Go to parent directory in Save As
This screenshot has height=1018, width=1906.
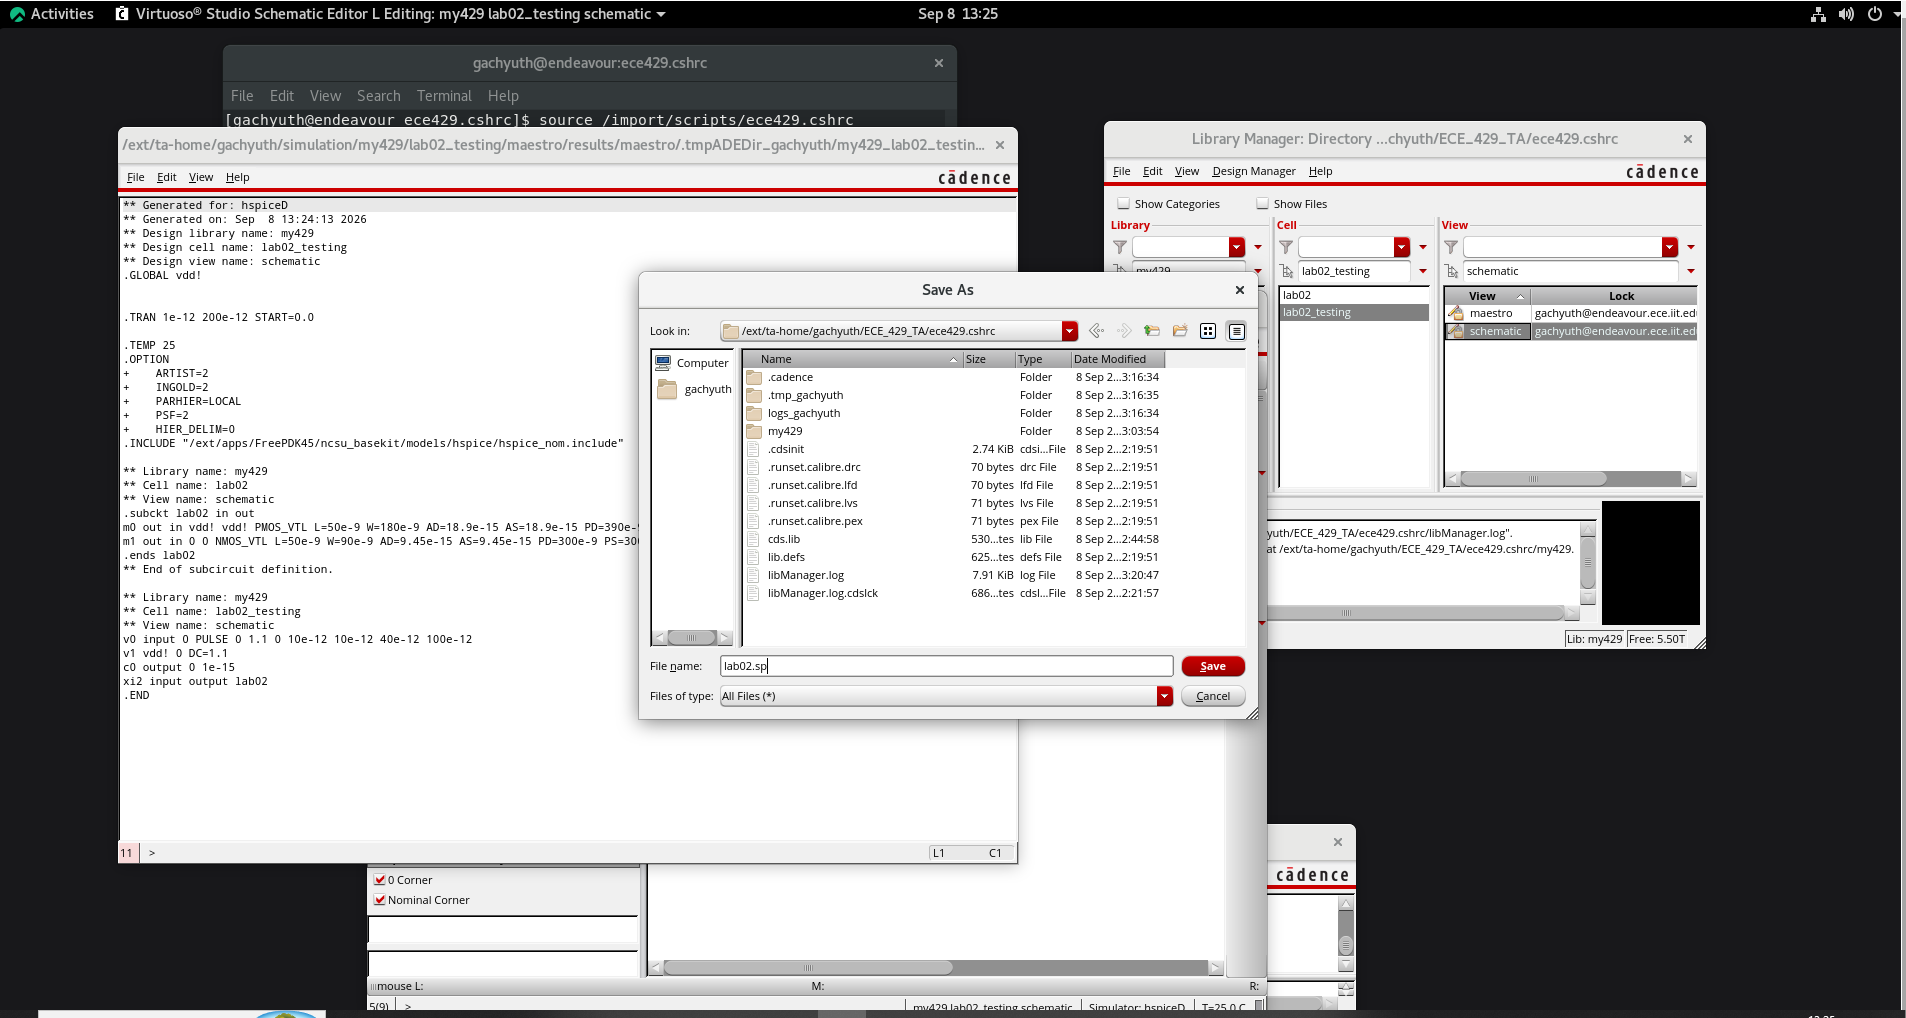pyautogui.click(x=1152, y=331)
